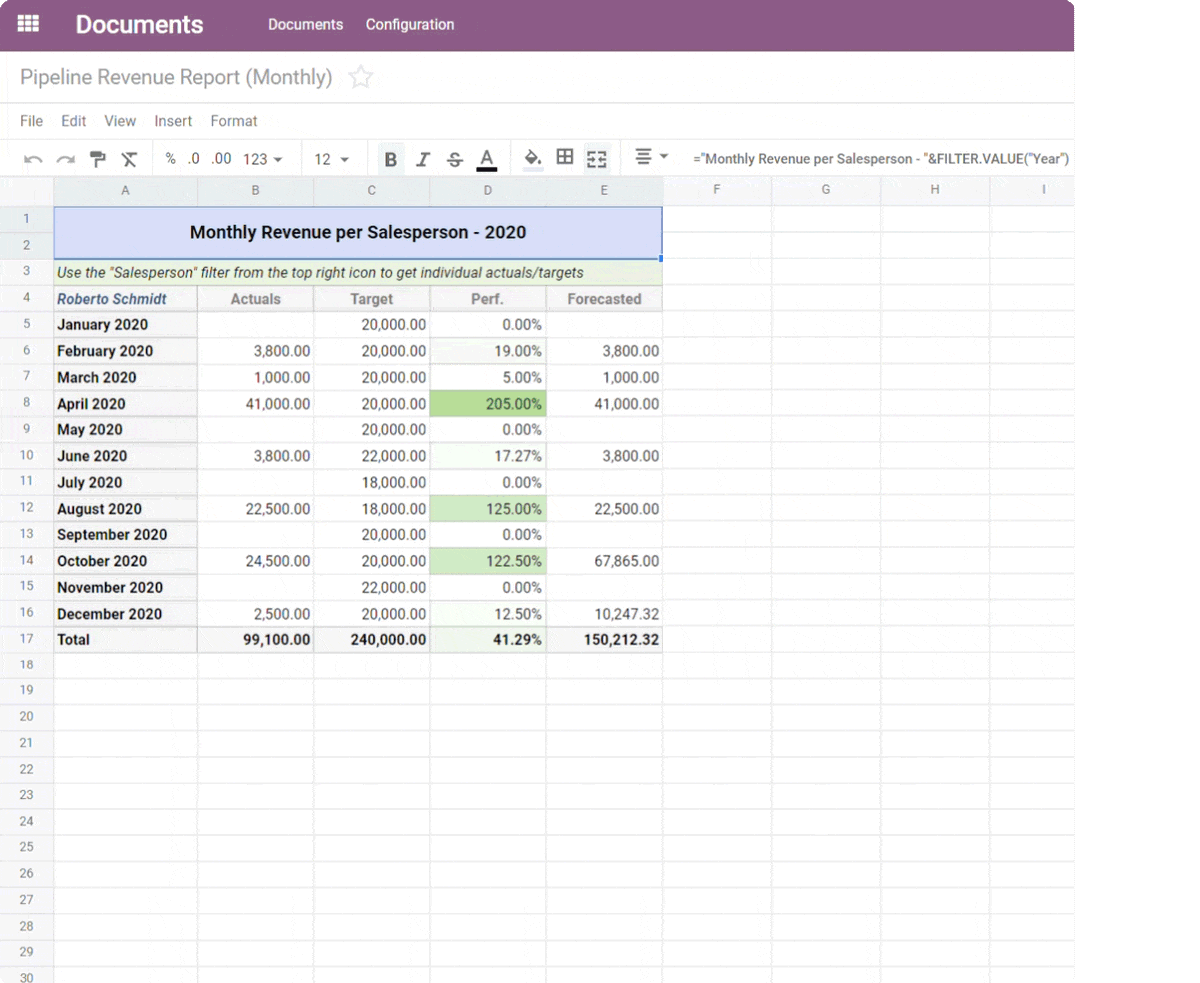1200x983 pixels.
Task: Click the redo arrow icon
Action: click(x=65, y=159)
